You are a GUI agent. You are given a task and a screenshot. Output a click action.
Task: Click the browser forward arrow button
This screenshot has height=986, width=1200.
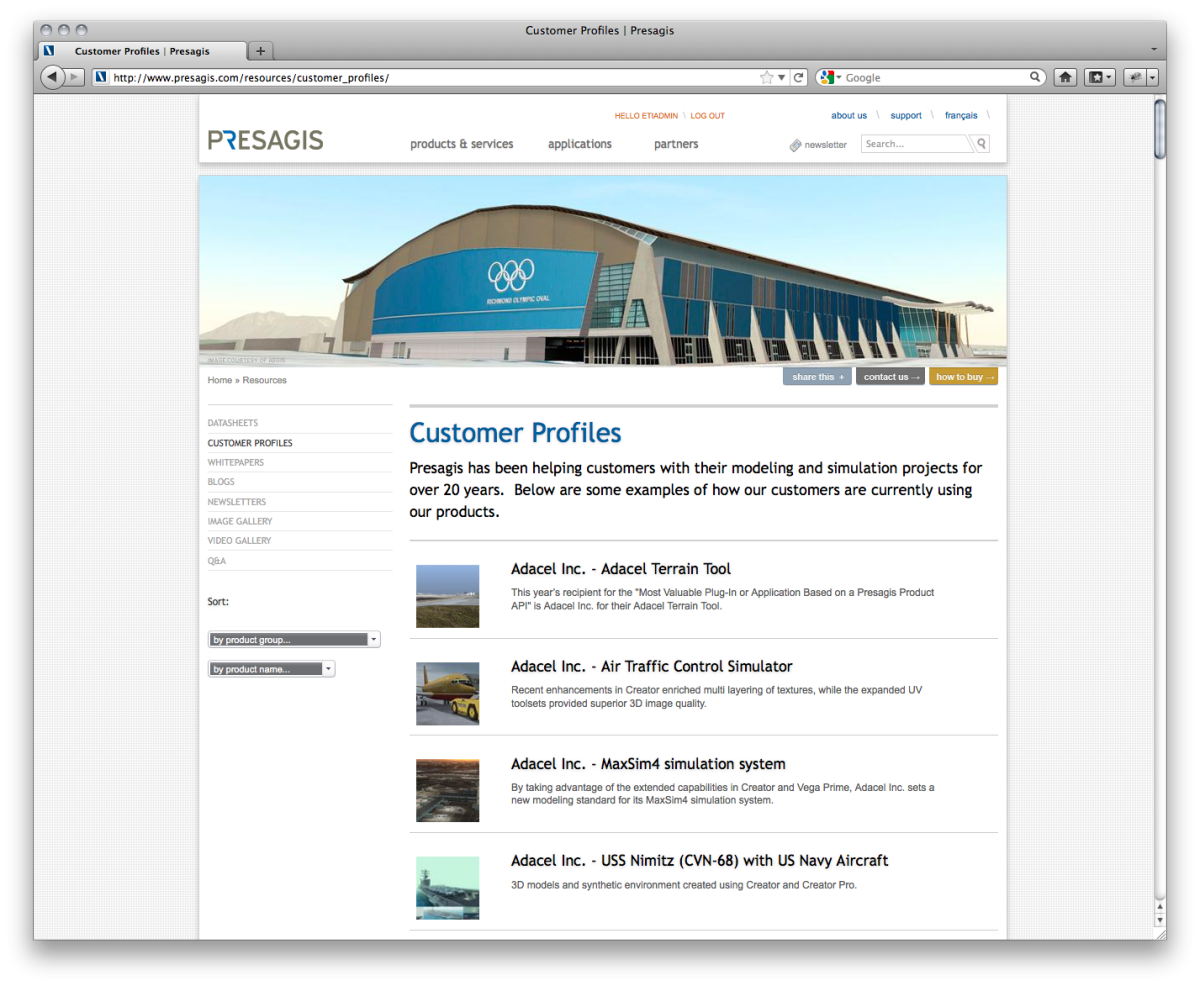click(74, 77)
